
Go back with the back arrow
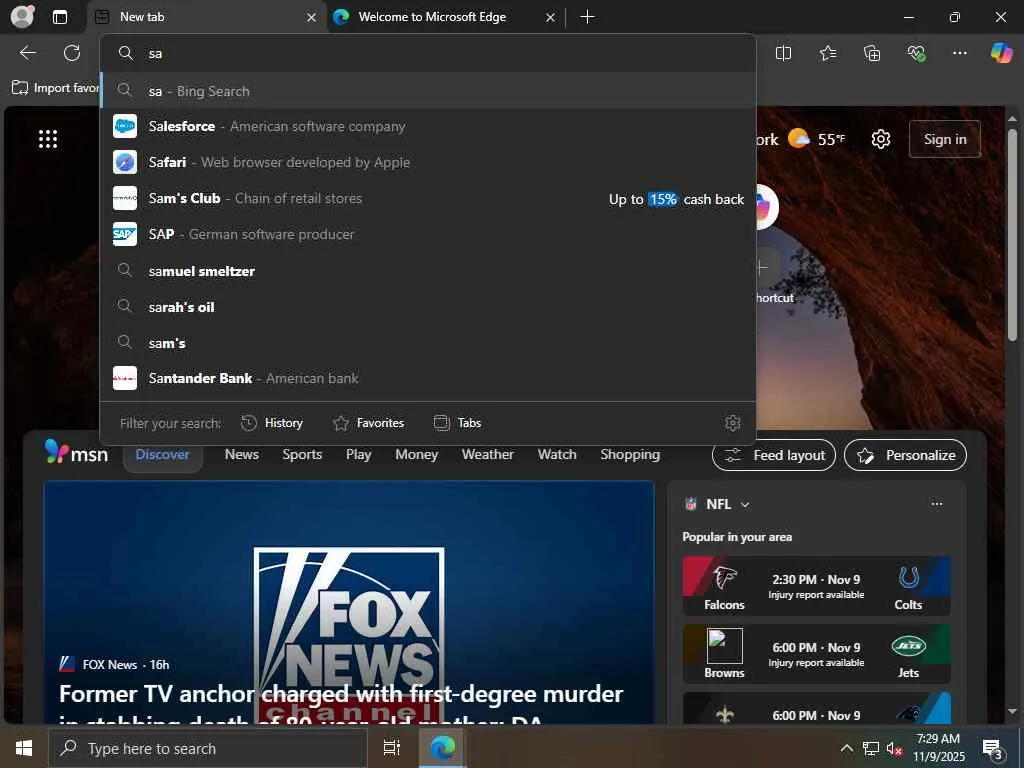pyautogui.click(x=27, y=53)
